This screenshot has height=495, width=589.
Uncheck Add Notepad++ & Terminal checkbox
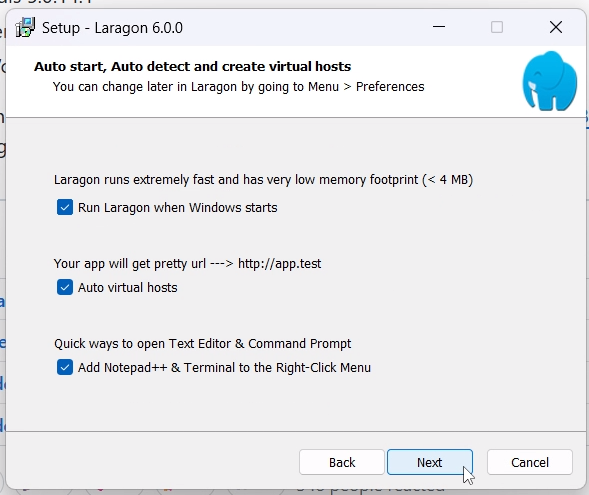pos(65,367)
